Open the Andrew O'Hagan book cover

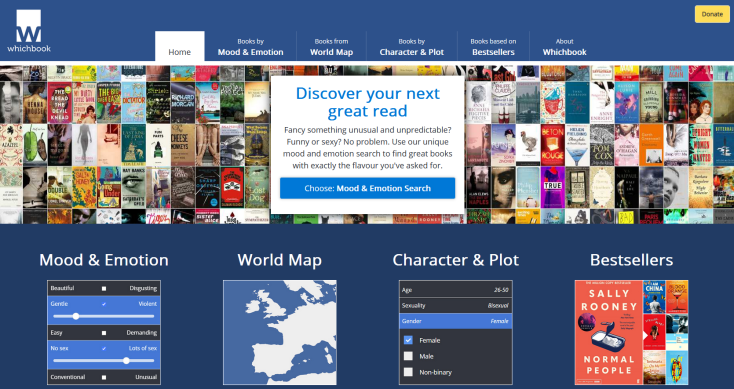click(626, 145)
